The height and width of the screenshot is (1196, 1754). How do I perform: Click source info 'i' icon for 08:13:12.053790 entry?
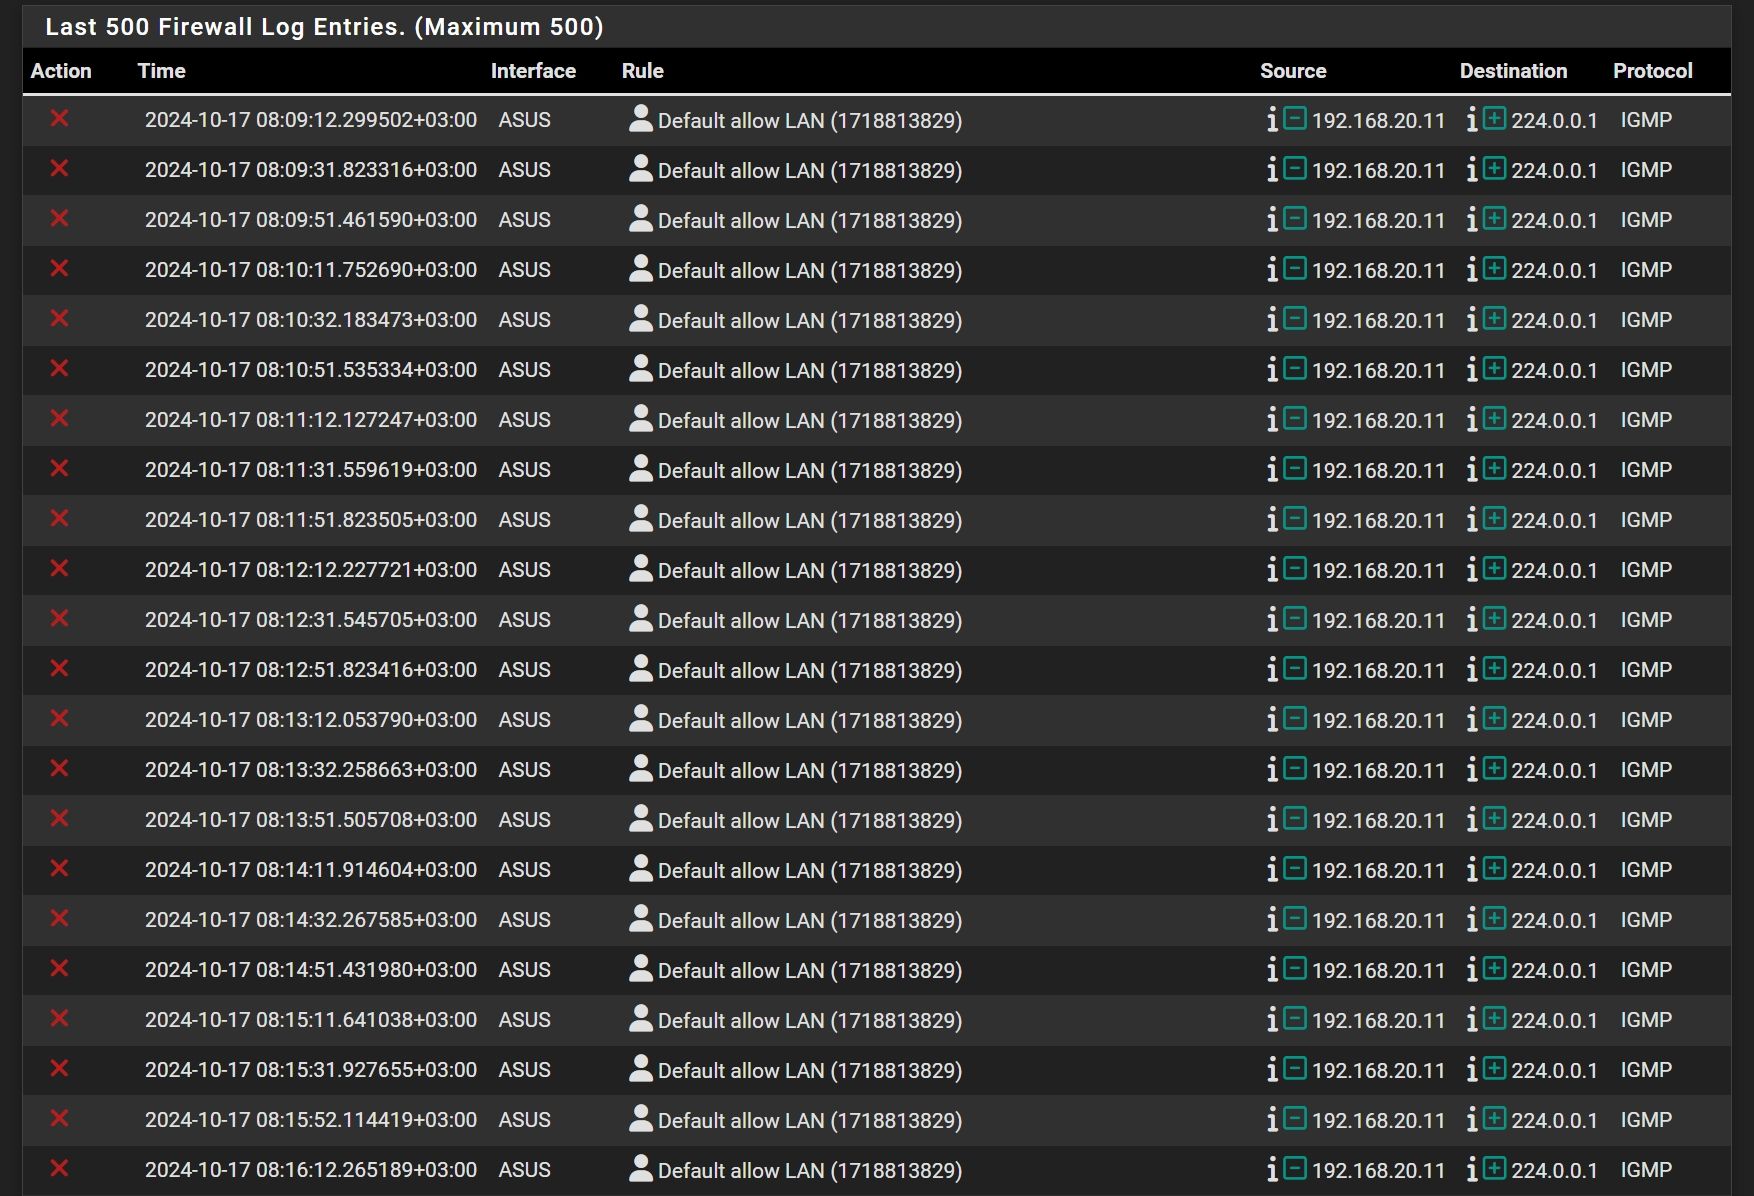click(1272, 720)
